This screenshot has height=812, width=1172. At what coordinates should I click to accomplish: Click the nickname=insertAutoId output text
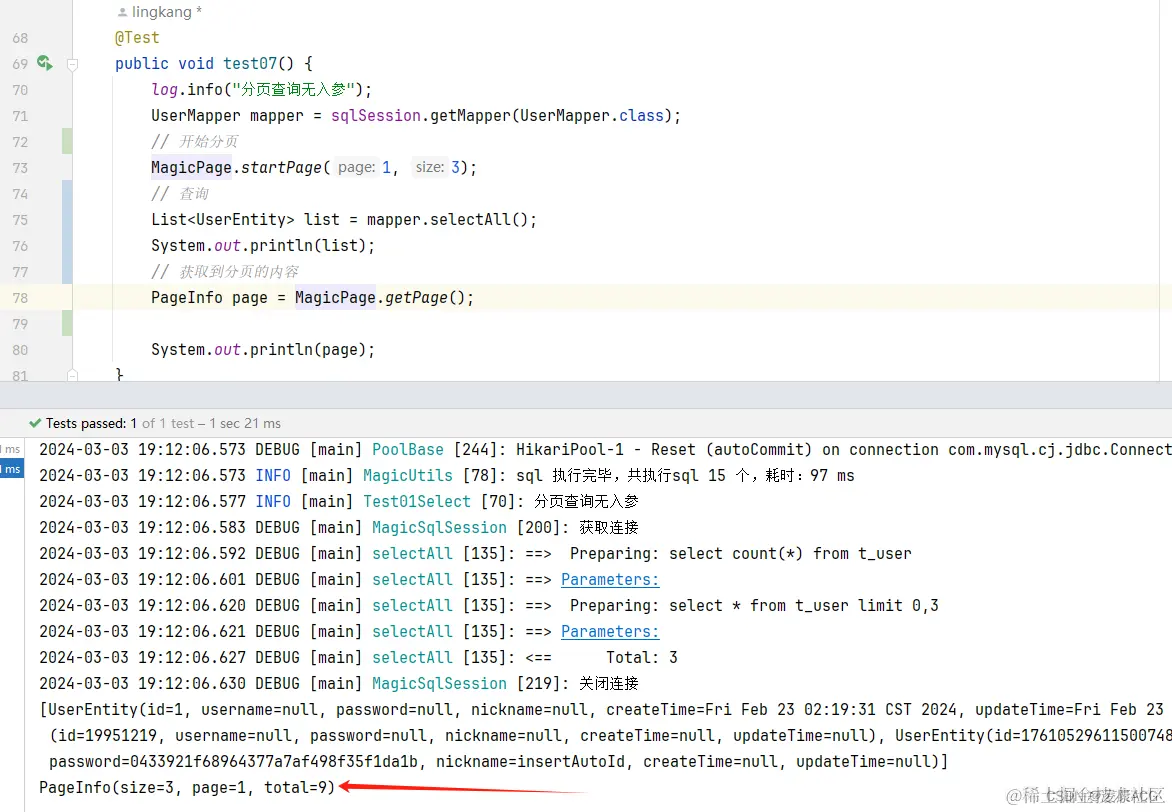coord(530,762)
